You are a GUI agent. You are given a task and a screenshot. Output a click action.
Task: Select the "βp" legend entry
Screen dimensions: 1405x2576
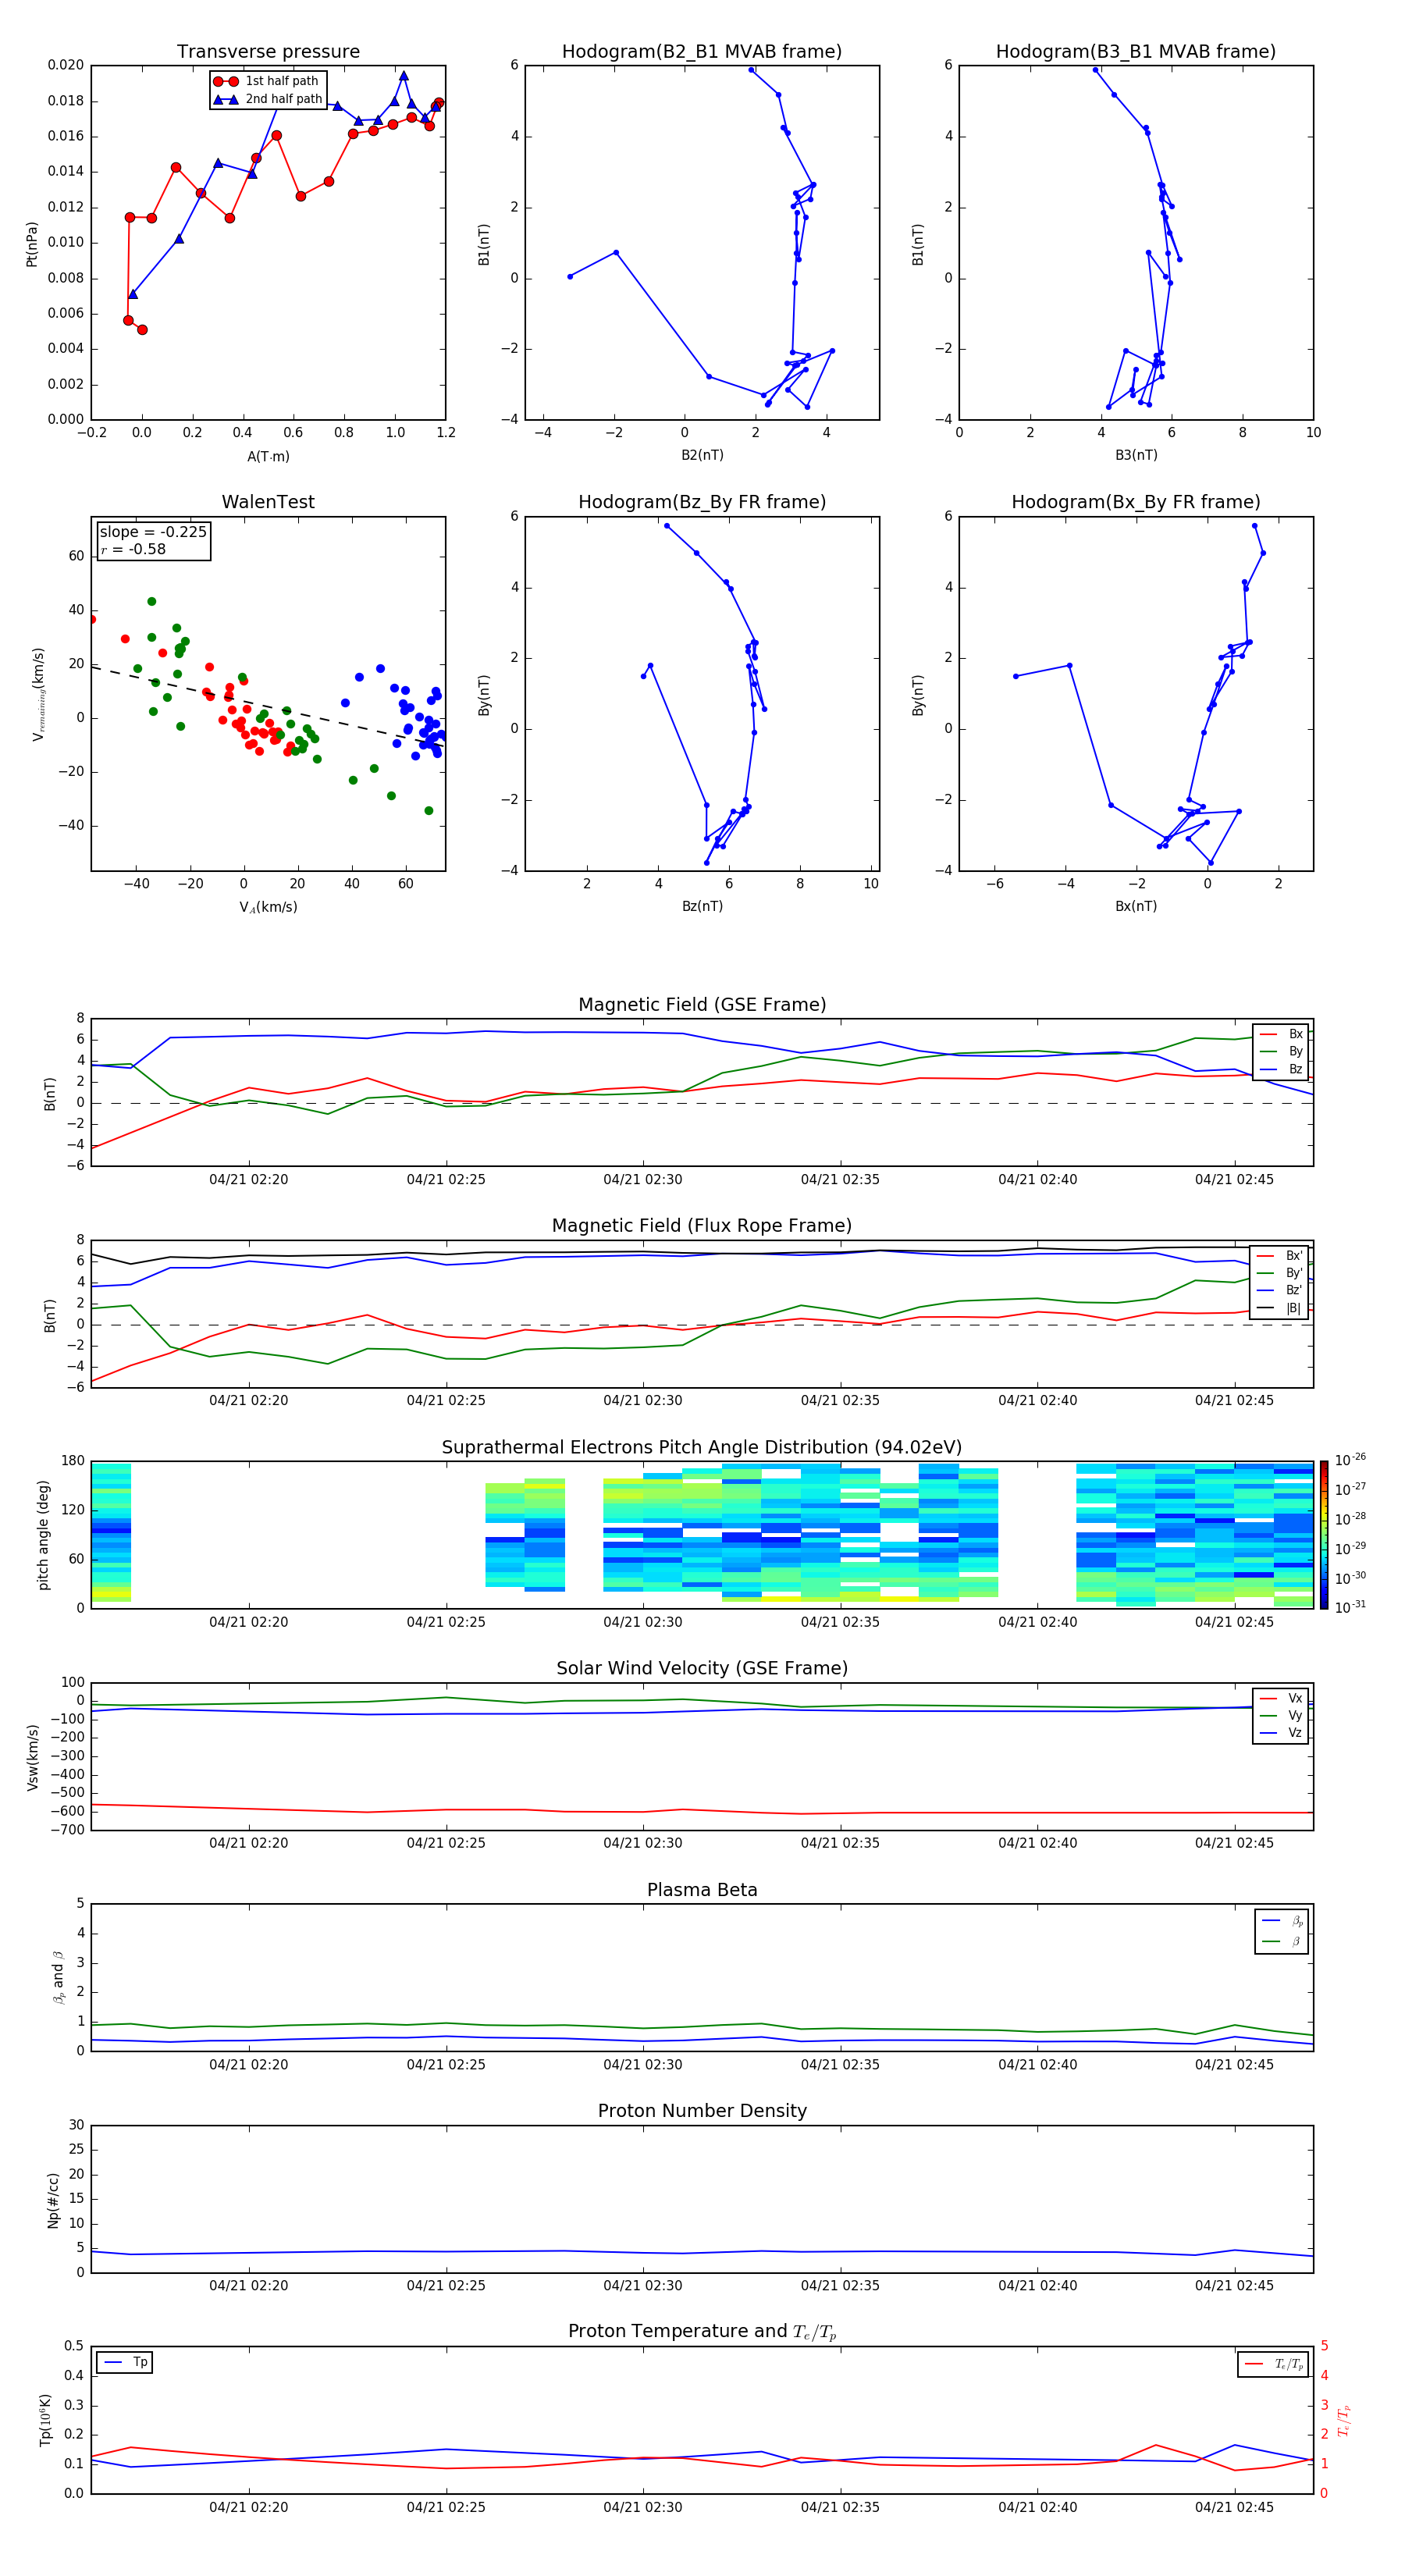pyautogui.click(x=1282, y=1921)
